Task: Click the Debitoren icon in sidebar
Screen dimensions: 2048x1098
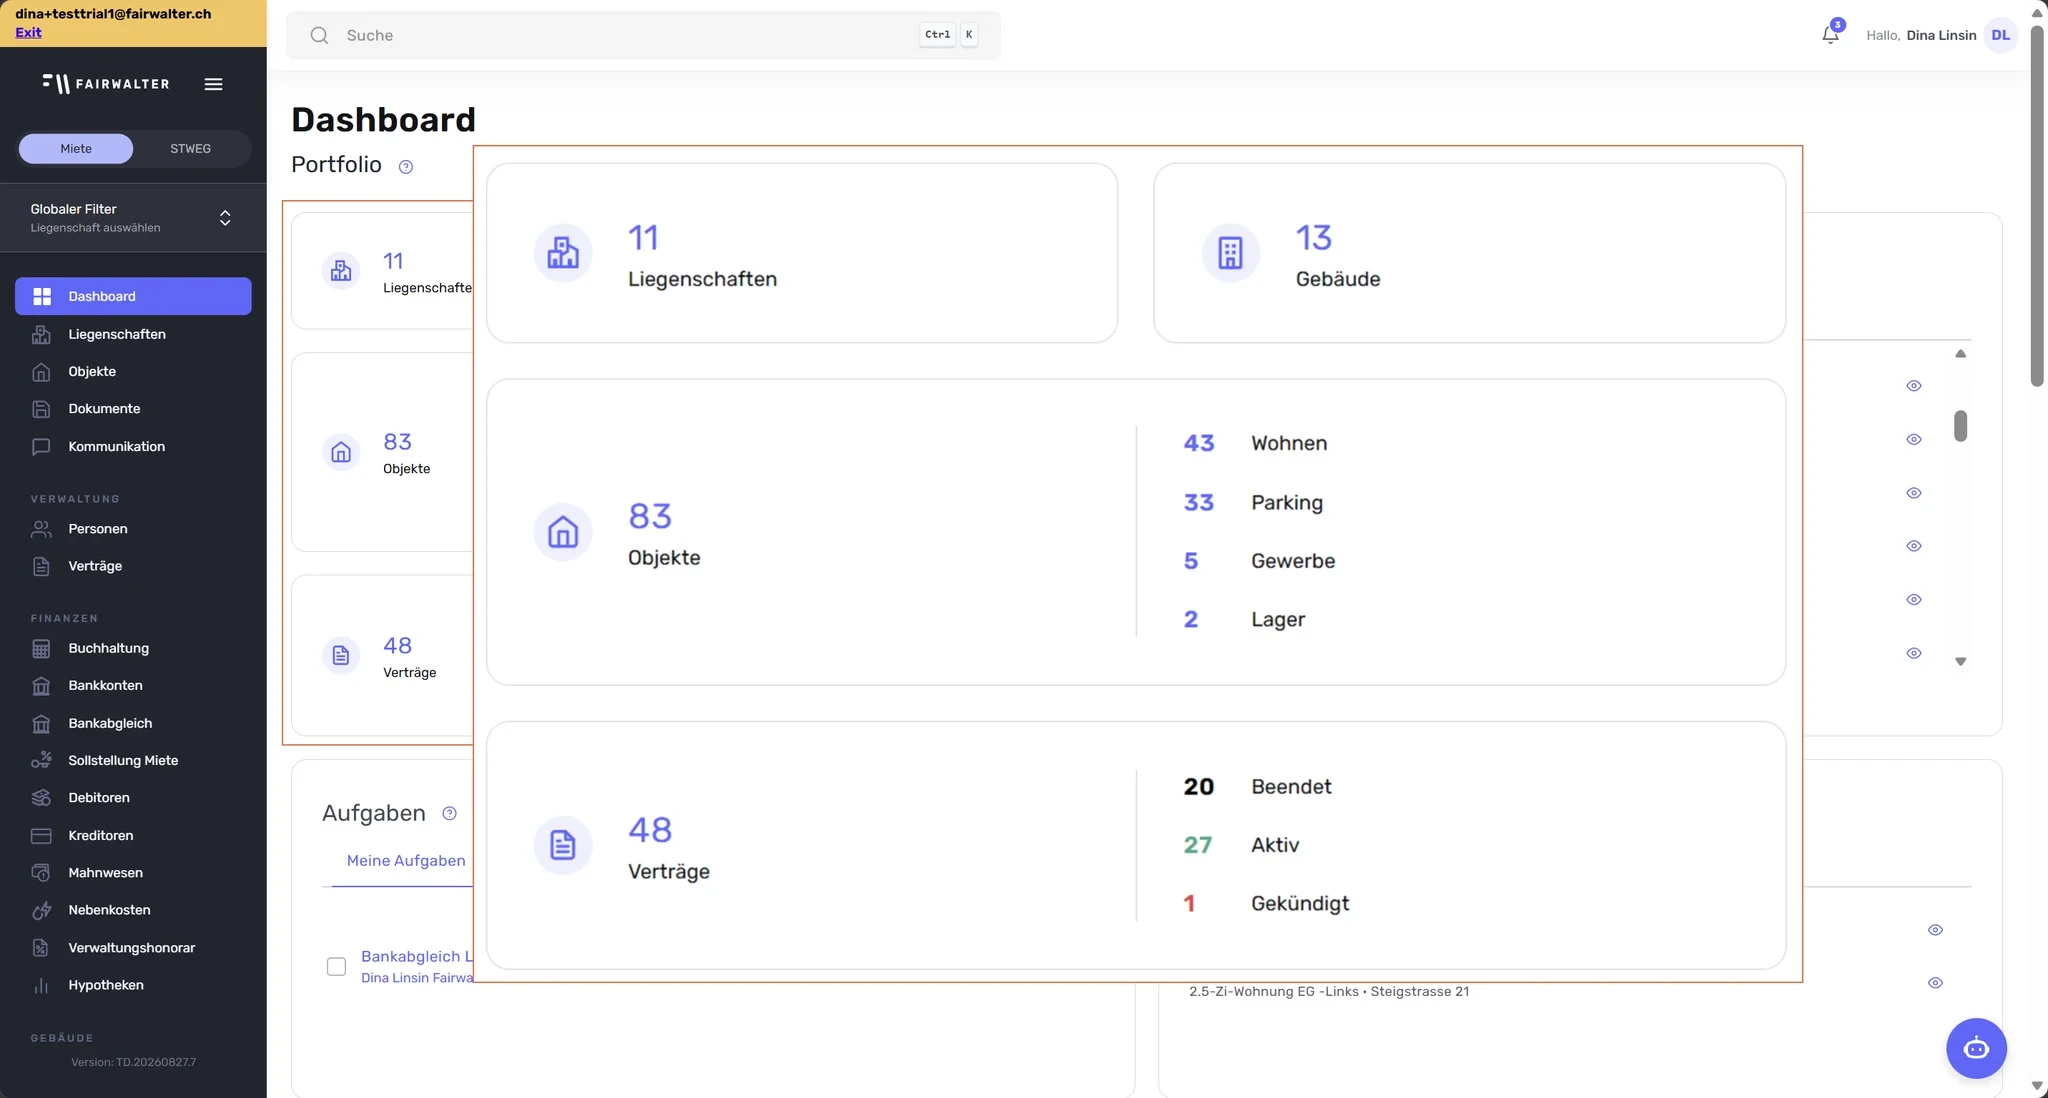Action: coord(41,798)
